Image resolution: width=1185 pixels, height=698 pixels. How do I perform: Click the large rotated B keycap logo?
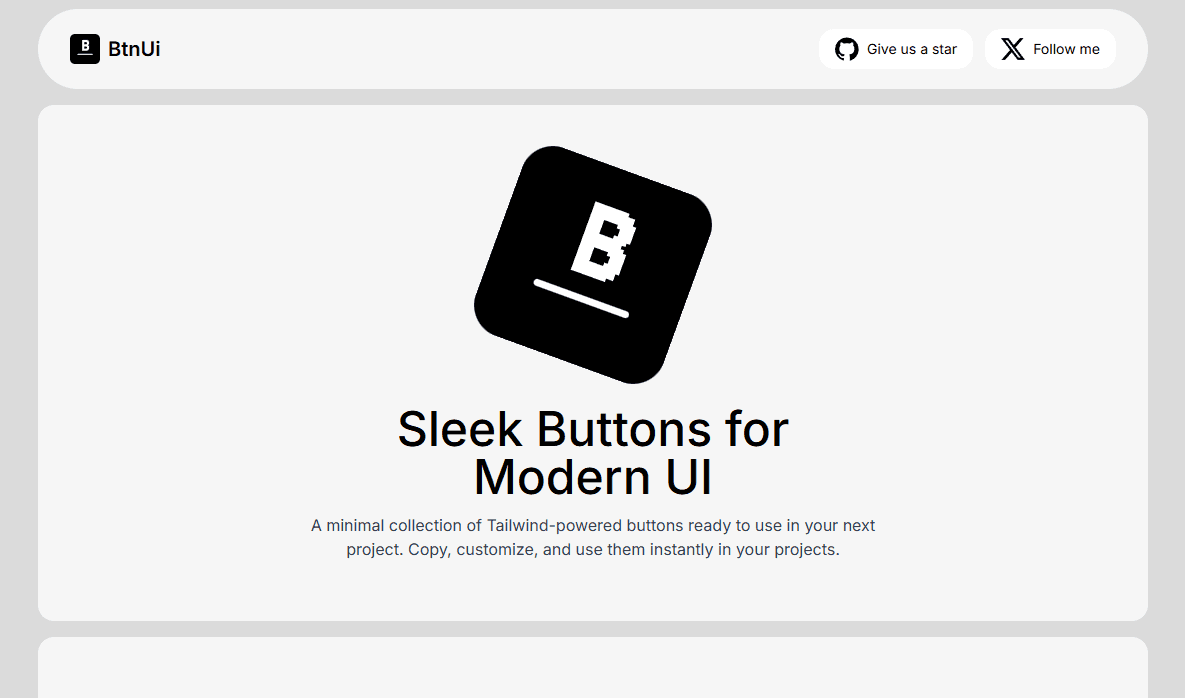(x=594, y=264)
